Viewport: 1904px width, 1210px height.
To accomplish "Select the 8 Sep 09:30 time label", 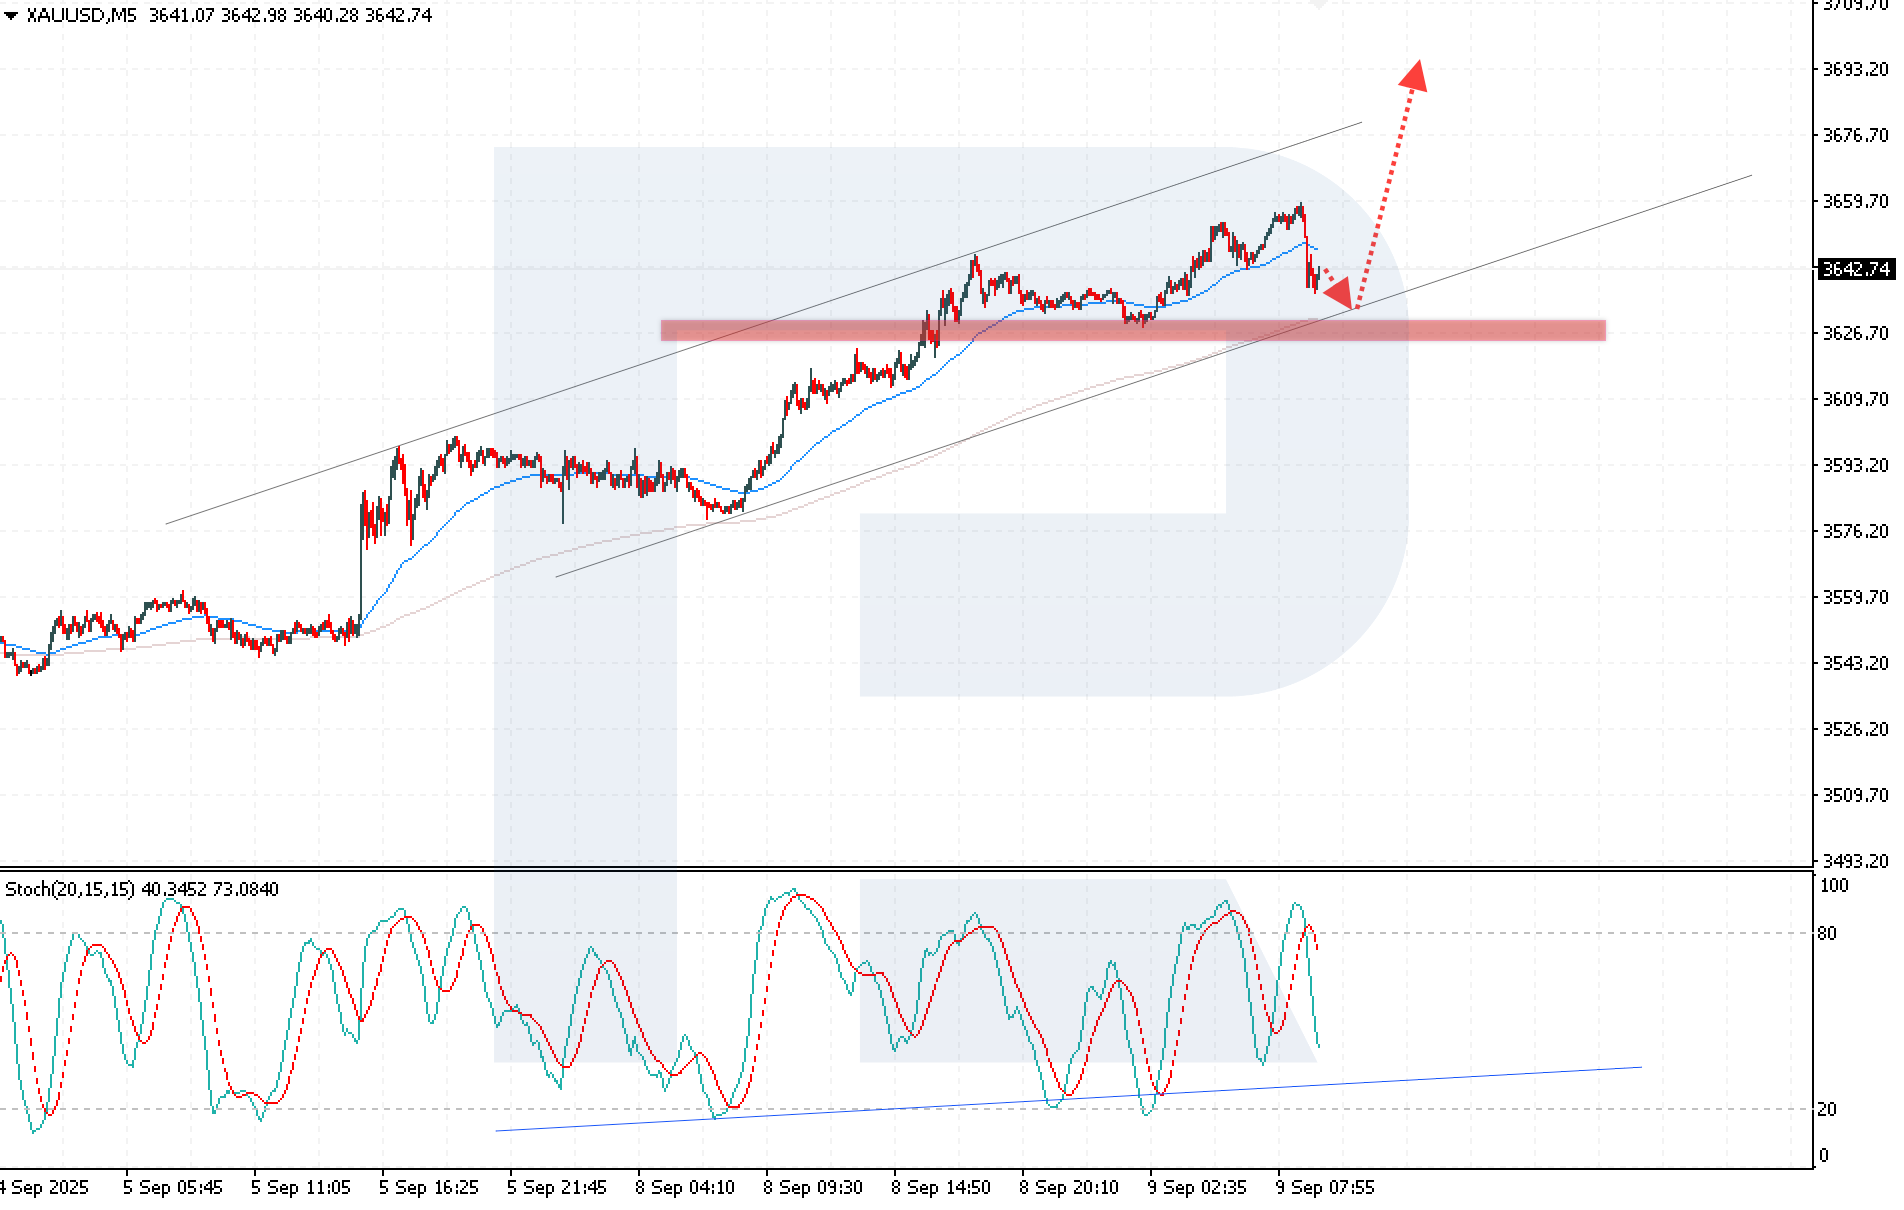I will tap(812, 1187).
